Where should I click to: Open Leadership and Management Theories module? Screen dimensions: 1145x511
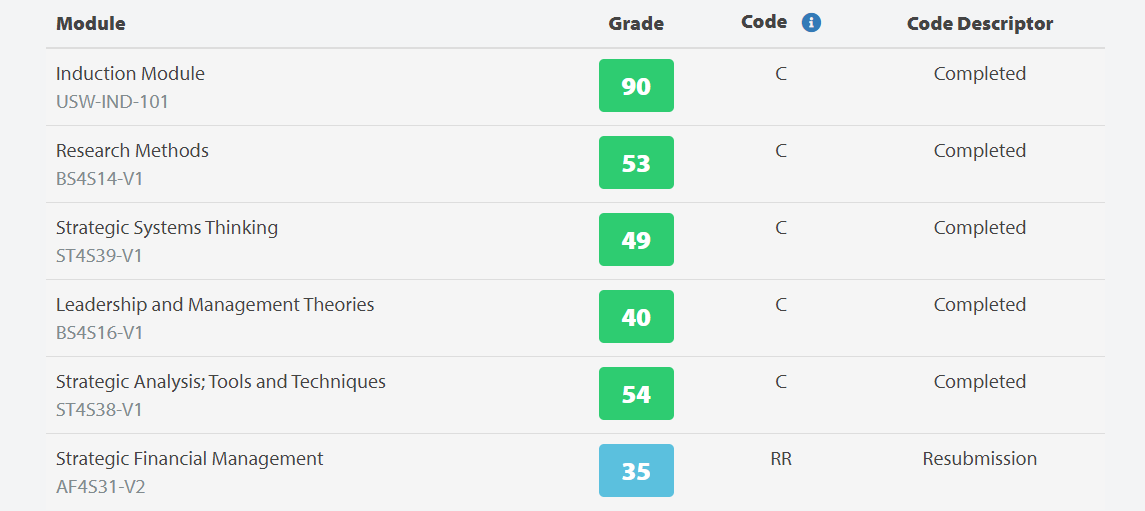click(215, 304)
